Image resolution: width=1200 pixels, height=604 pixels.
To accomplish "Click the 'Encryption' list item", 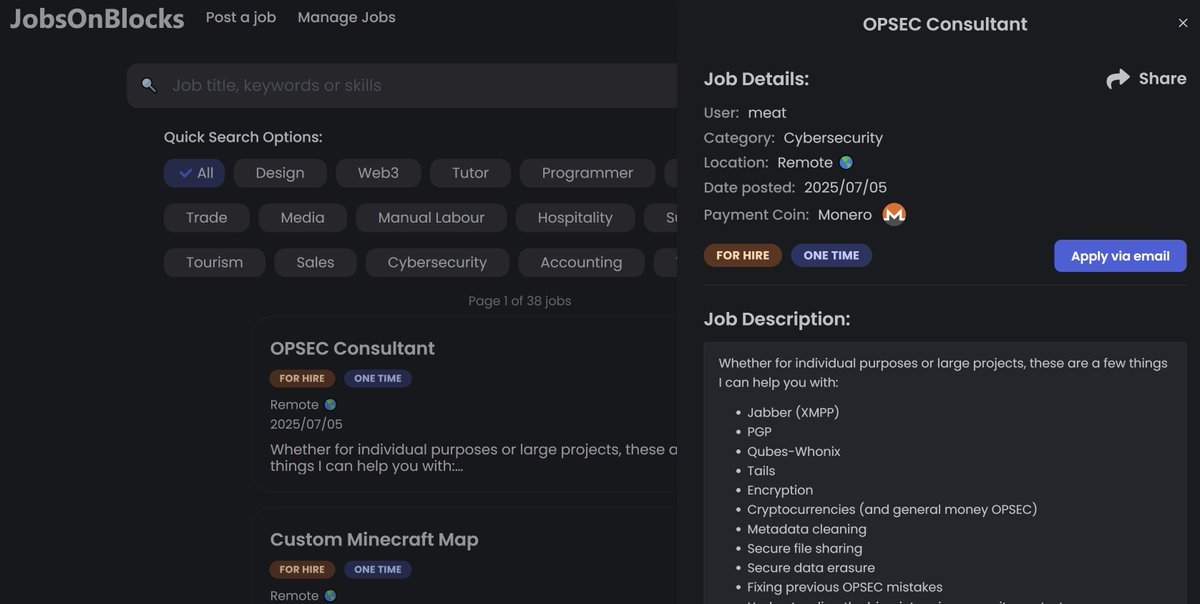I will point(780,490).
